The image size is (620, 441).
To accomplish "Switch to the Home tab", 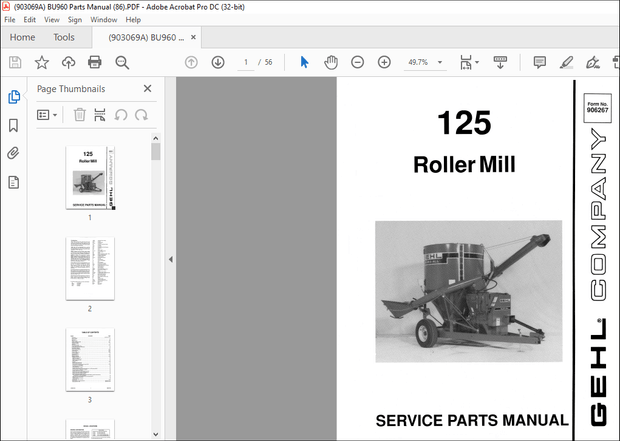I will pos(22,37).
